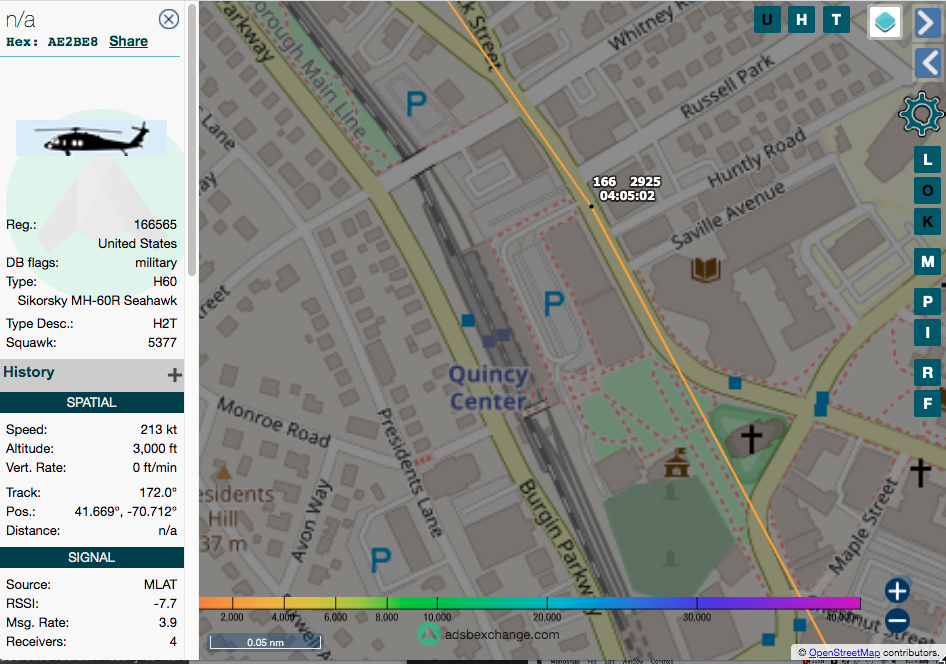Click the parking icon near the Main Line

[x=416, y=104]
